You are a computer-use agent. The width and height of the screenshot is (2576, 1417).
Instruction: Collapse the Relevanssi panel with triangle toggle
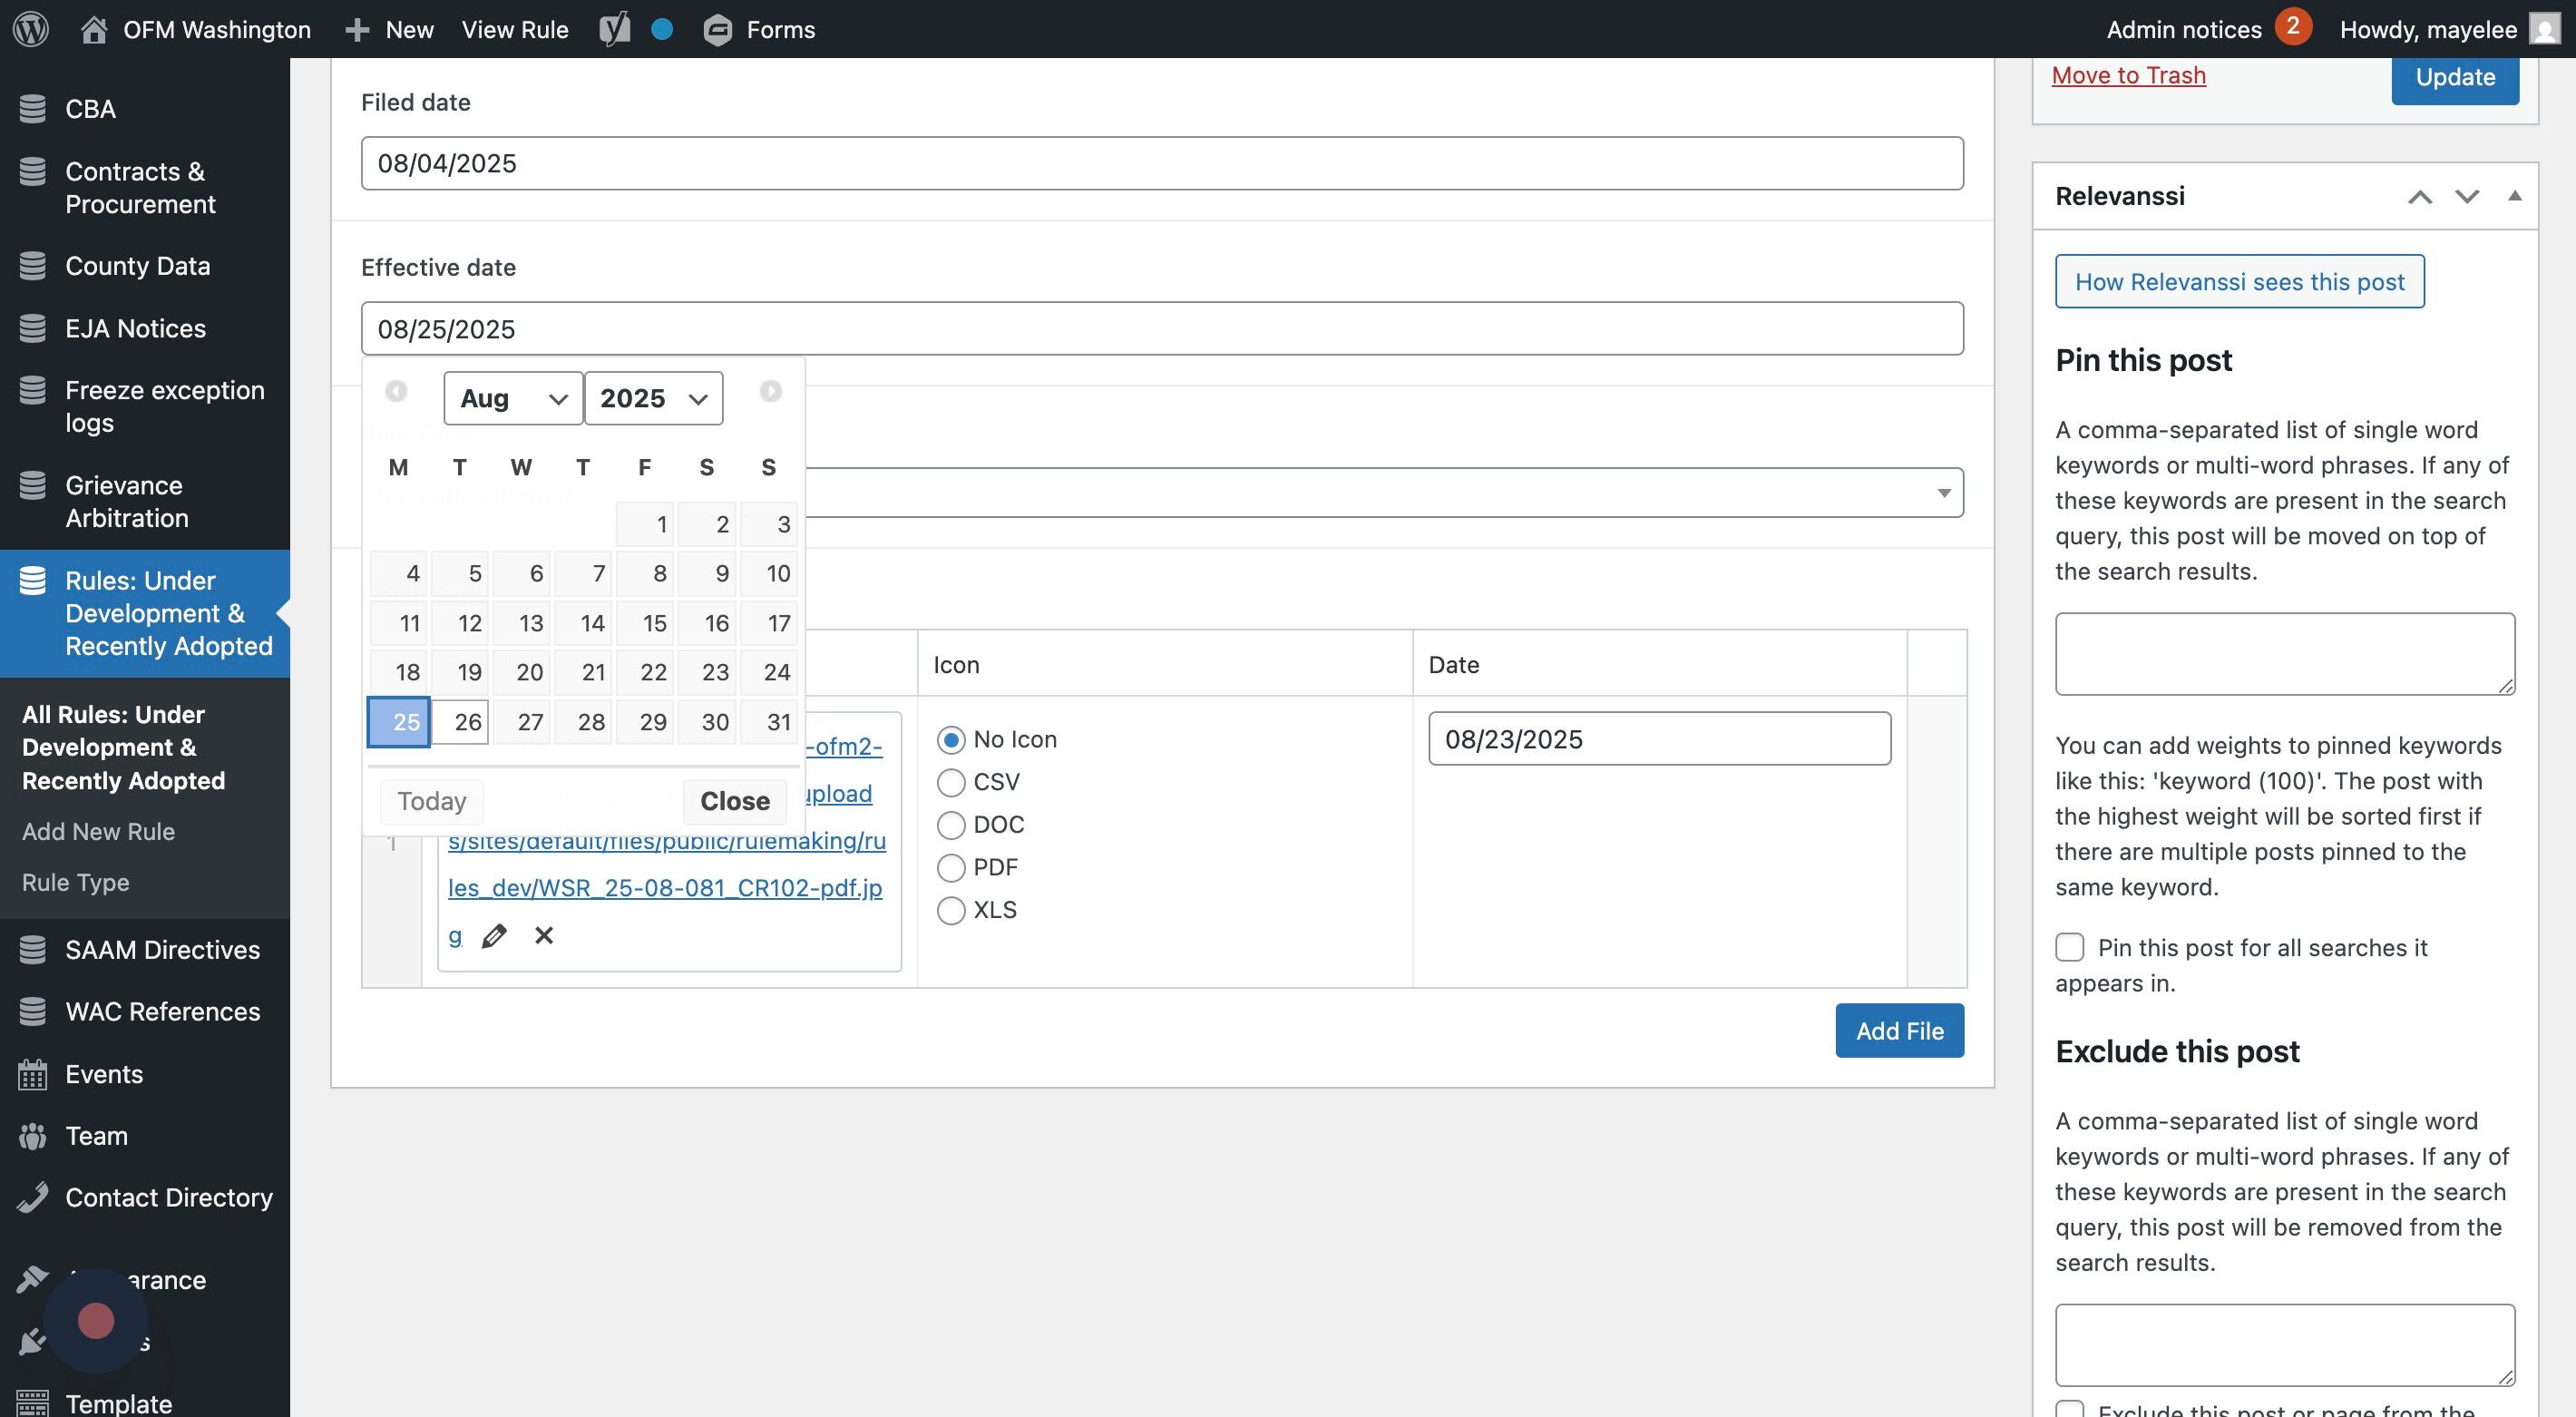tap(2514, 196)
